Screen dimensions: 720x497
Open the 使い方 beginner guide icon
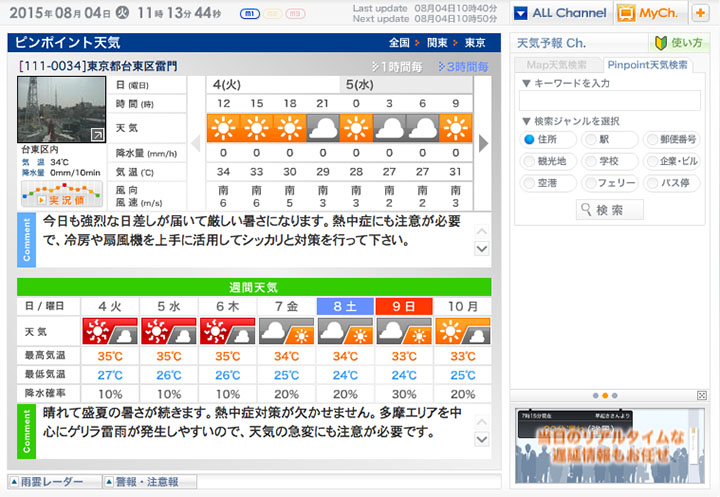[680, 43]
